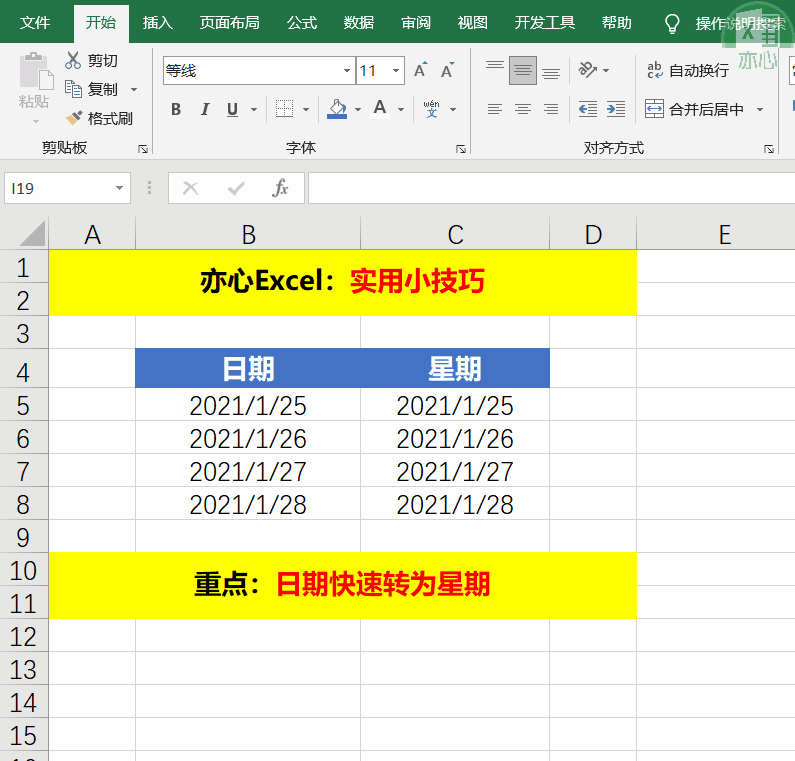The image size is (795, 761).
Task: Decrease indent icon
Action: pyautogui.click(x=588, y=109)
